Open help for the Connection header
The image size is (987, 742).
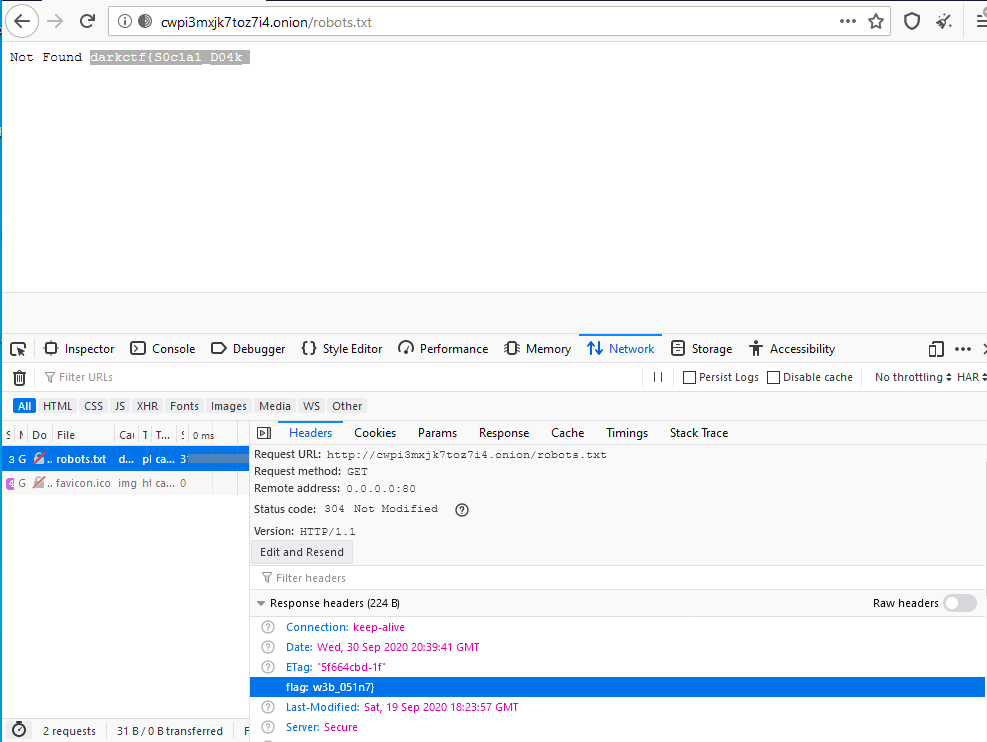click(268, 627)
